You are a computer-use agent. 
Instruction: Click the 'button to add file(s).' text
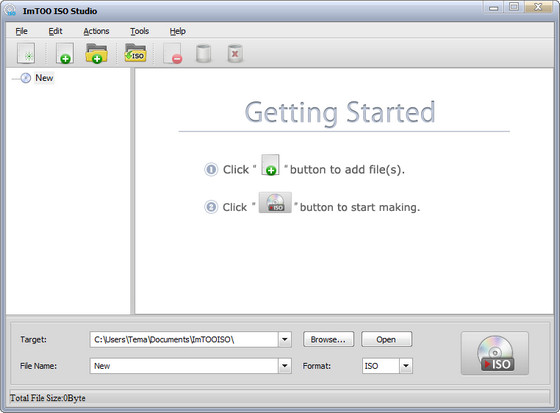(347, 170)
